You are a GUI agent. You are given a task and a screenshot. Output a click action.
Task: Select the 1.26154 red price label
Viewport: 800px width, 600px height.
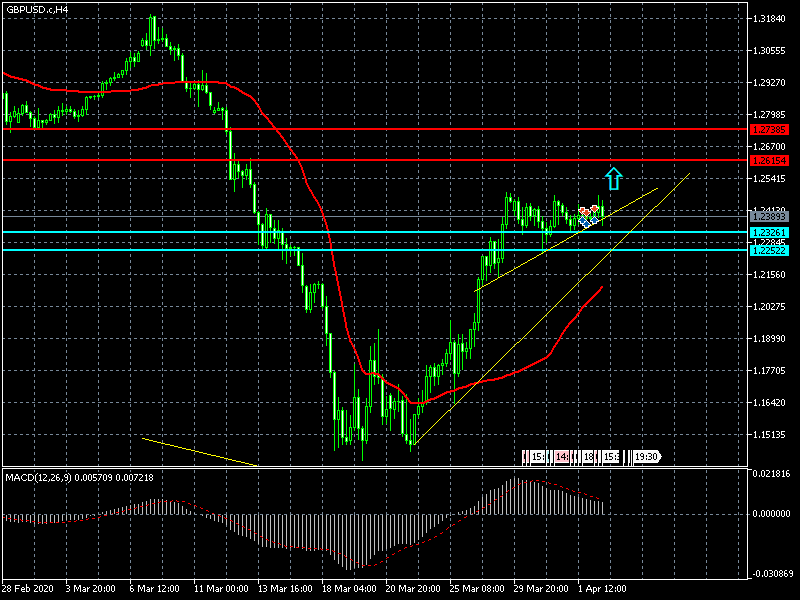pyautogui.click(x=770, y=160)
